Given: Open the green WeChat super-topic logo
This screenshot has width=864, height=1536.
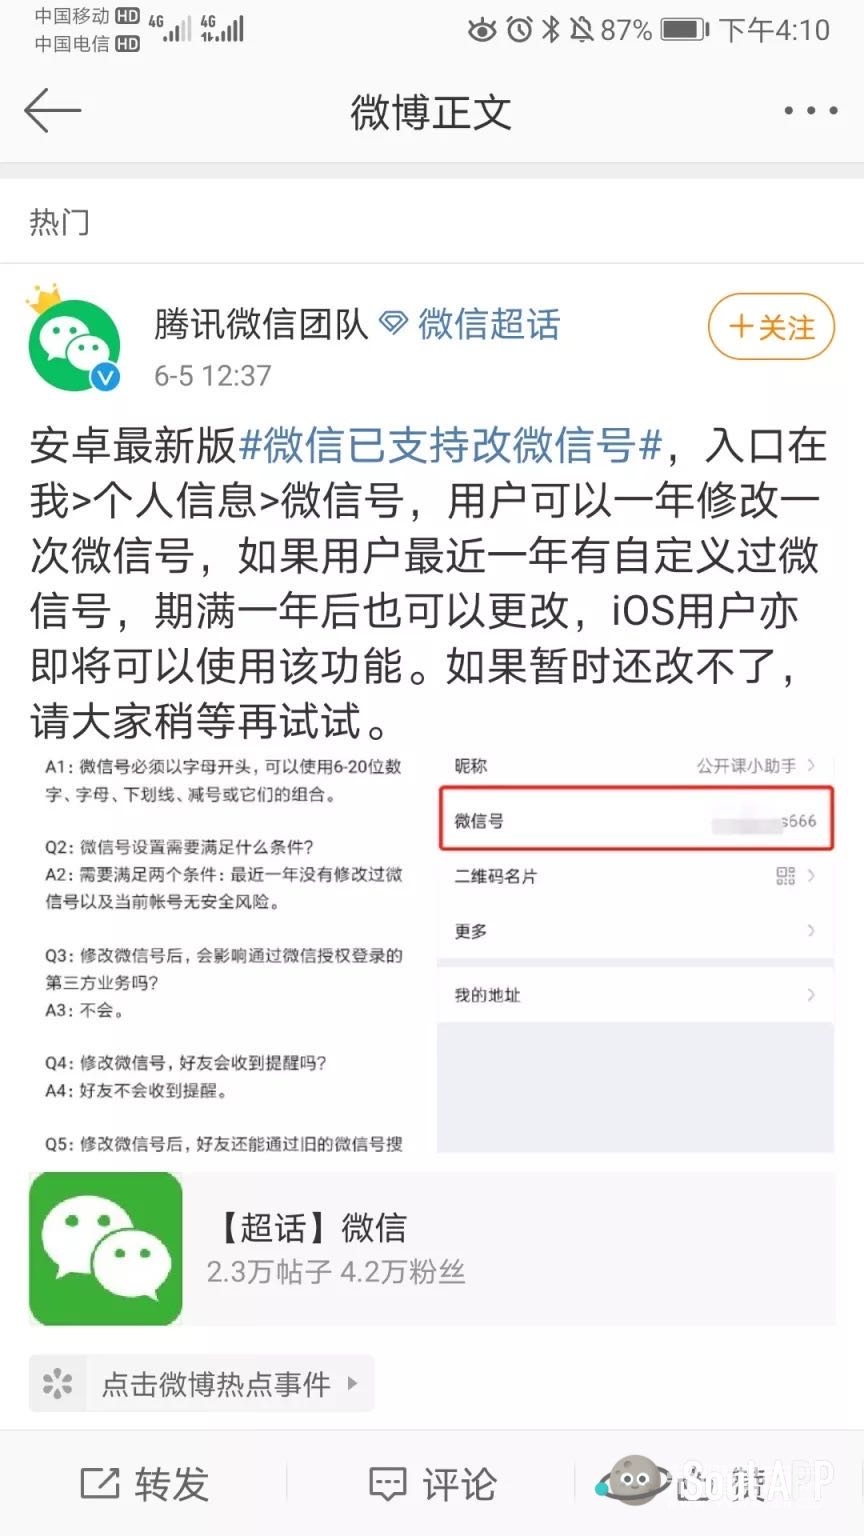Looking at the screenshot, I should pyautogui.click(x=106, y=1249).
